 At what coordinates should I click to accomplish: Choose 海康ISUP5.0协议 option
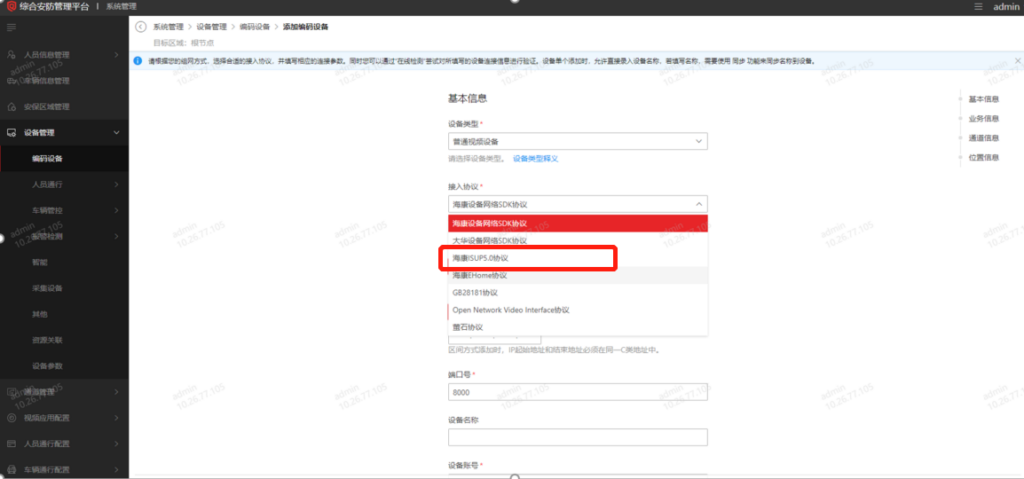pyautogui.click(x=578, y=258)
